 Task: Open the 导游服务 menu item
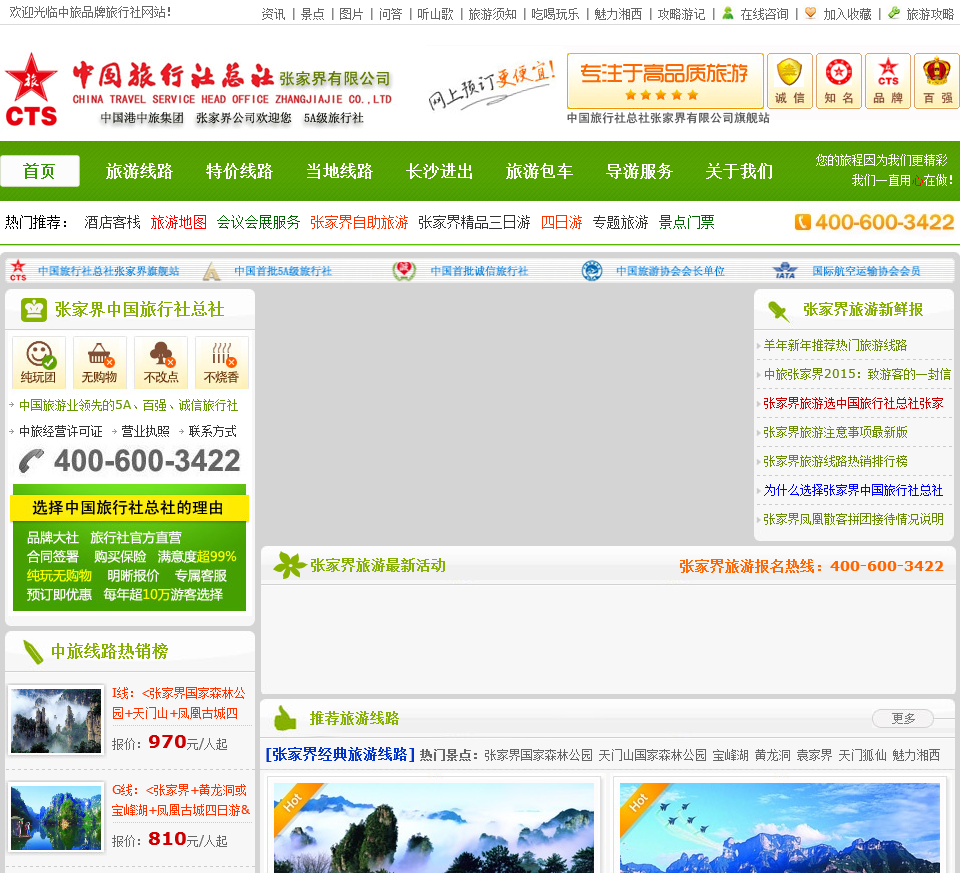coord(639,171)
